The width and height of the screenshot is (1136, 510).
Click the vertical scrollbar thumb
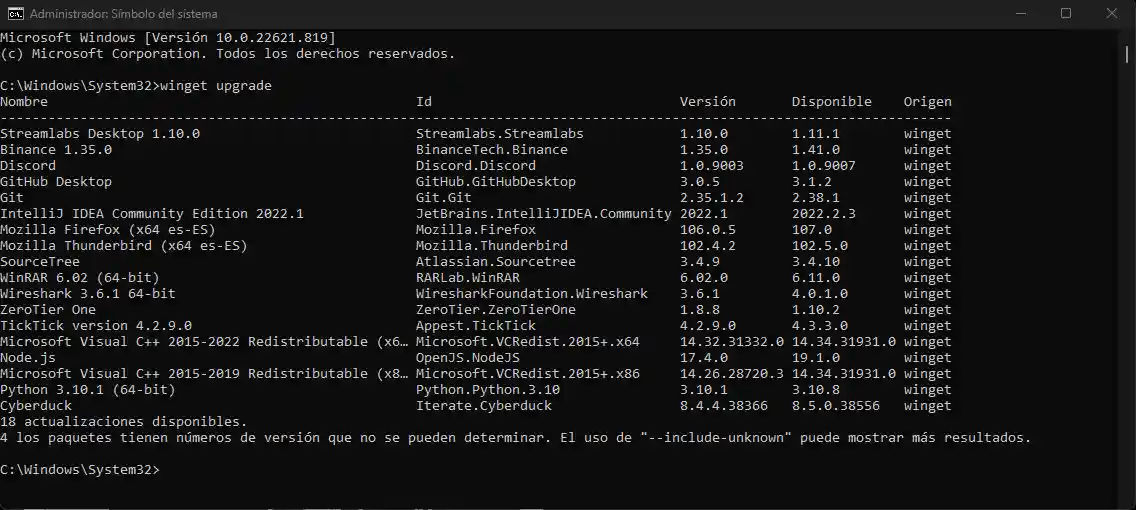[1127, 53]
